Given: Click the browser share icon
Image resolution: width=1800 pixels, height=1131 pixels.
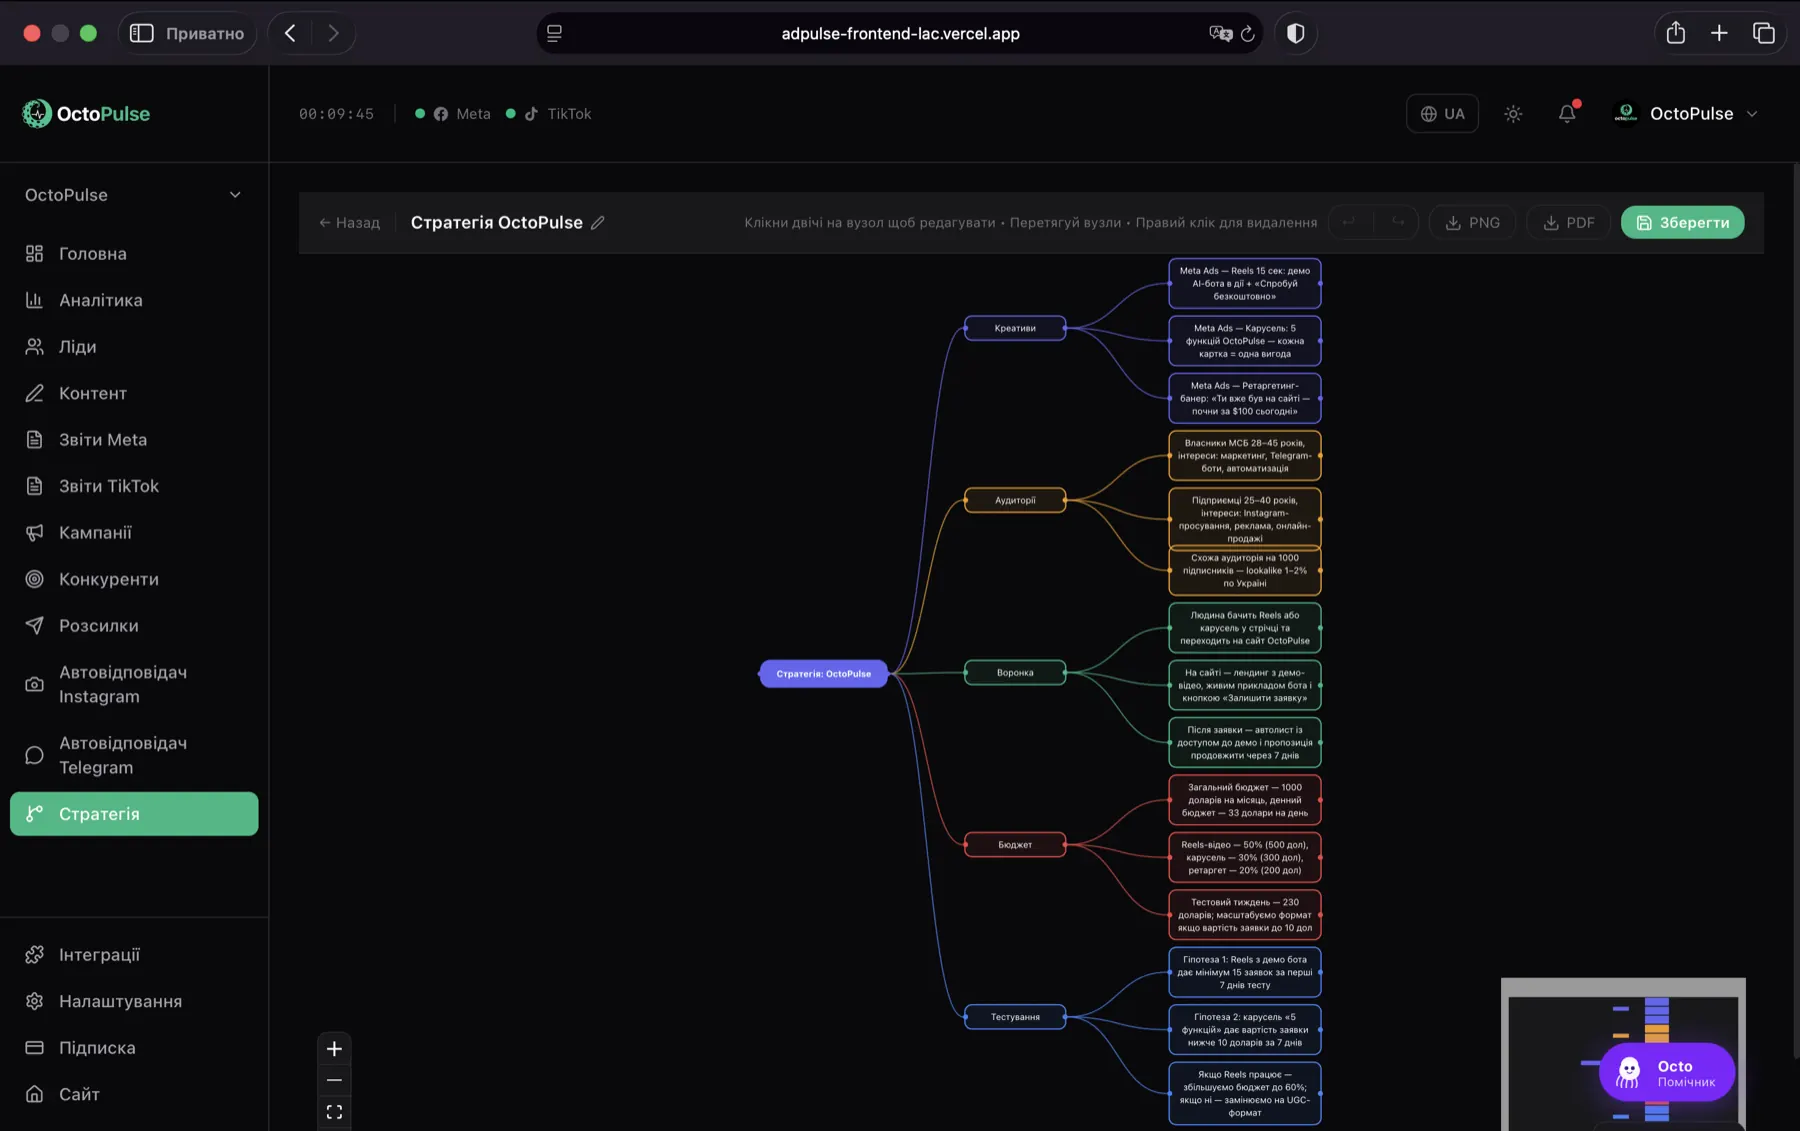Looking at the screenshot, I should pyautogui.click(x=1676, y=33).
